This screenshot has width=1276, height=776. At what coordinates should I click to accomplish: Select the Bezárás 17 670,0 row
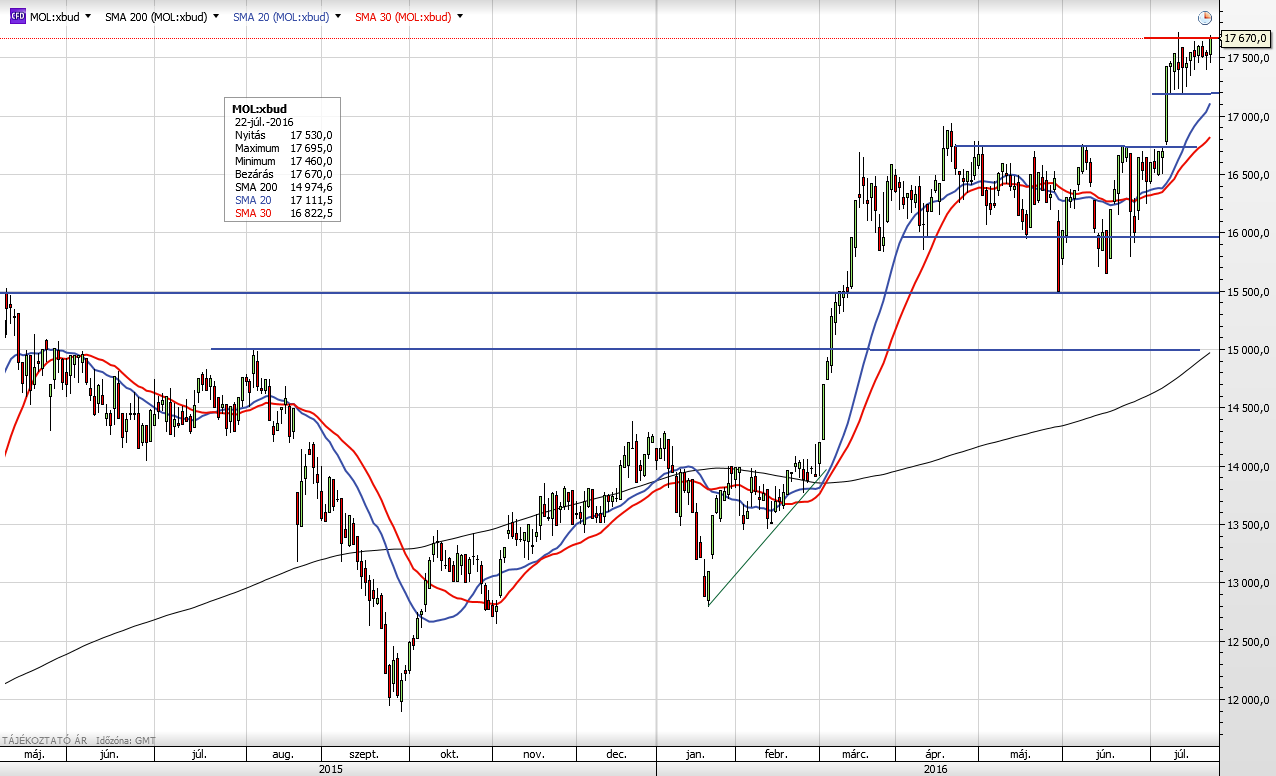tap(283, 174)
